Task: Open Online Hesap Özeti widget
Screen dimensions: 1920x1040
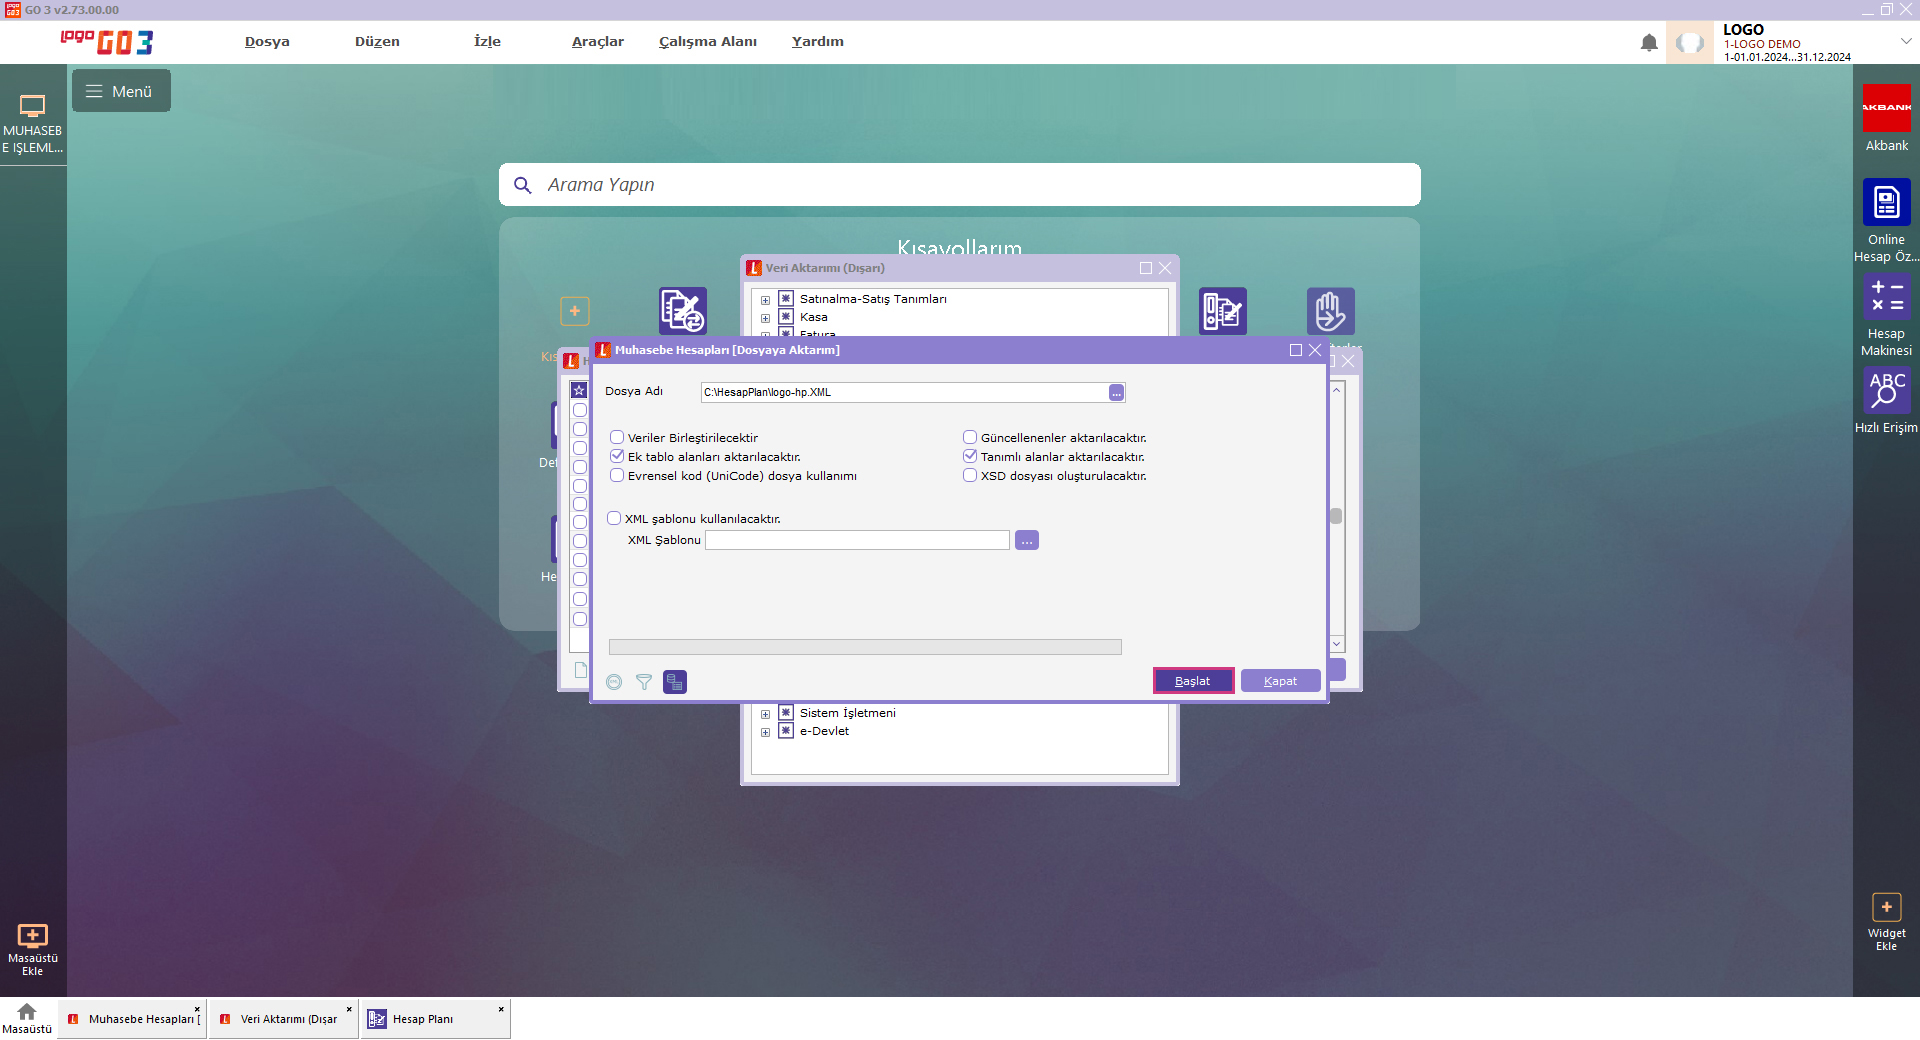Action: point(1886,203)
